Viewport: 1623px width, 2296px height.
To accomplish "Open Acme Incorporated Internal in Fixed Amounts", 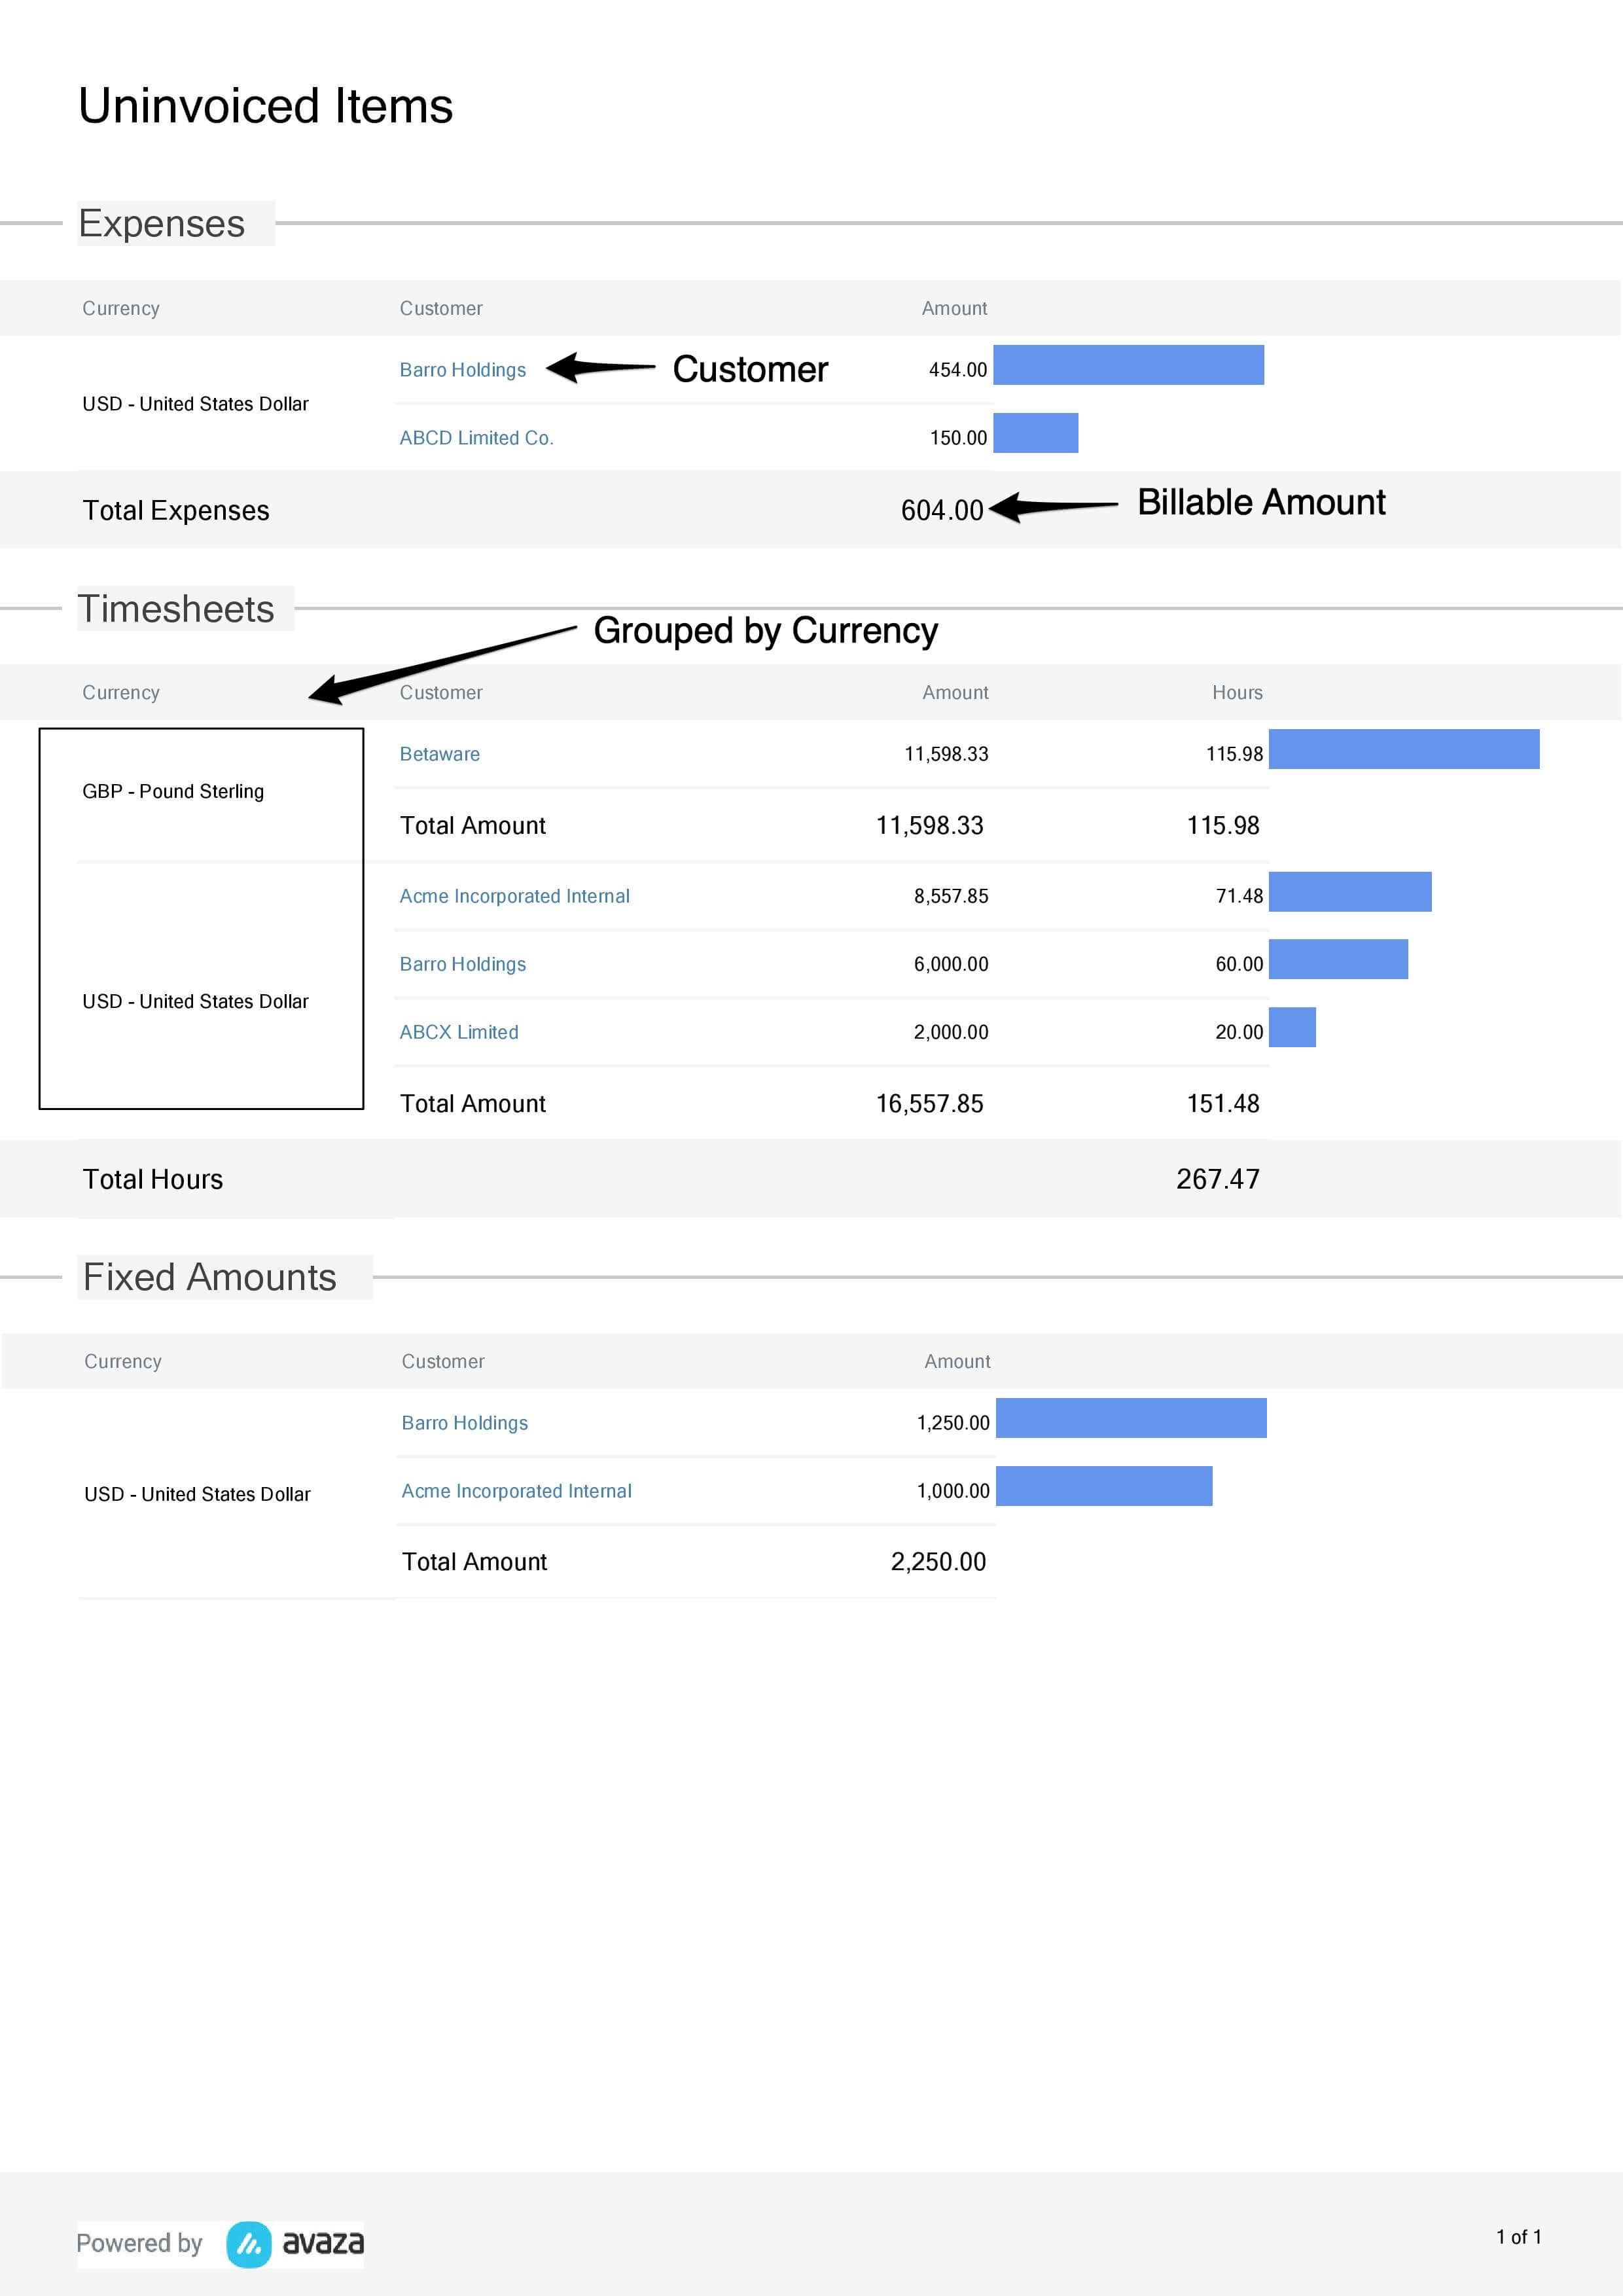I will pos(516,1491).
